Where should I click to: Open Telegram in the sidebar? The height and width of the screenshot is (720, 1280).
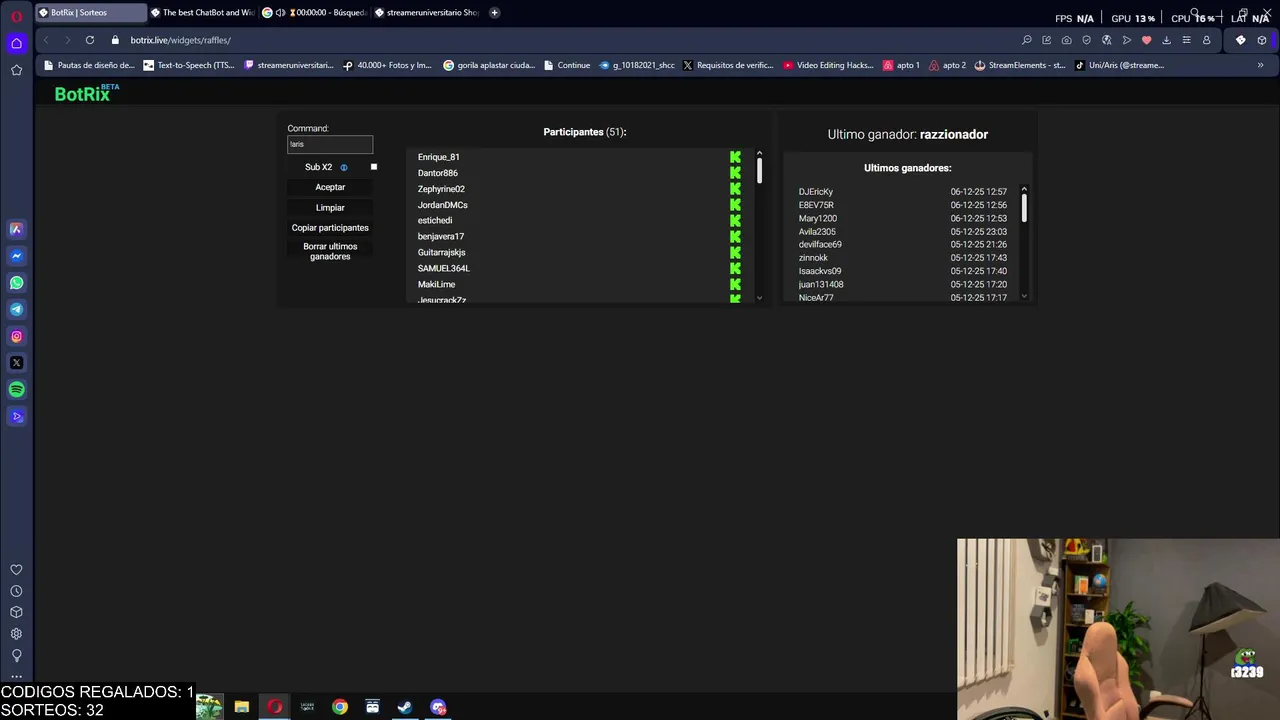[x=16, y=310]
